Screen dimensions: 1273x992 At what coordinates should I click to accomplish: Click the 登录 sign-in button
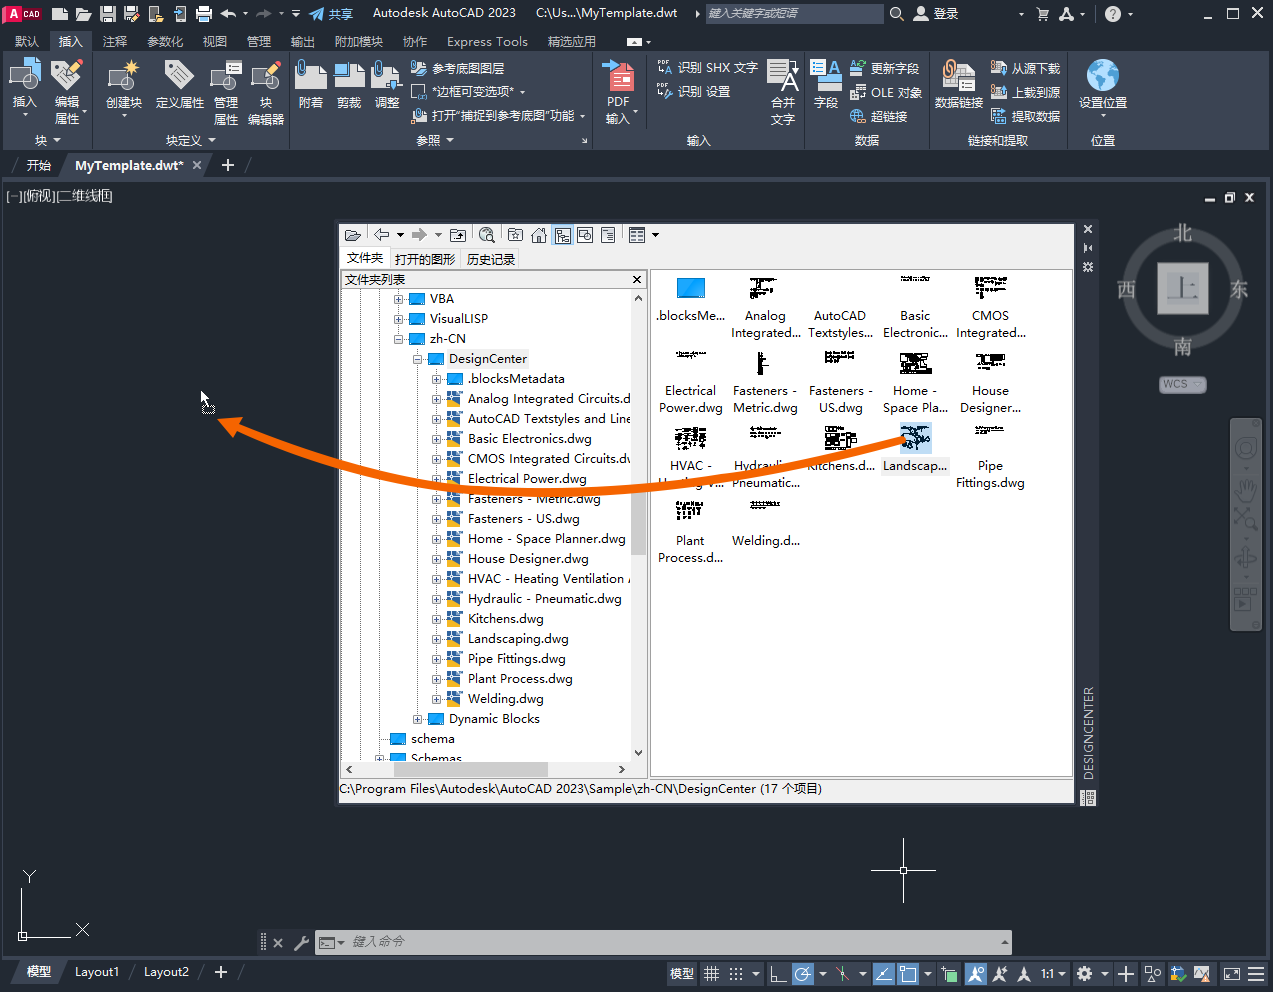pyautogui.click(x=936, y=14)
